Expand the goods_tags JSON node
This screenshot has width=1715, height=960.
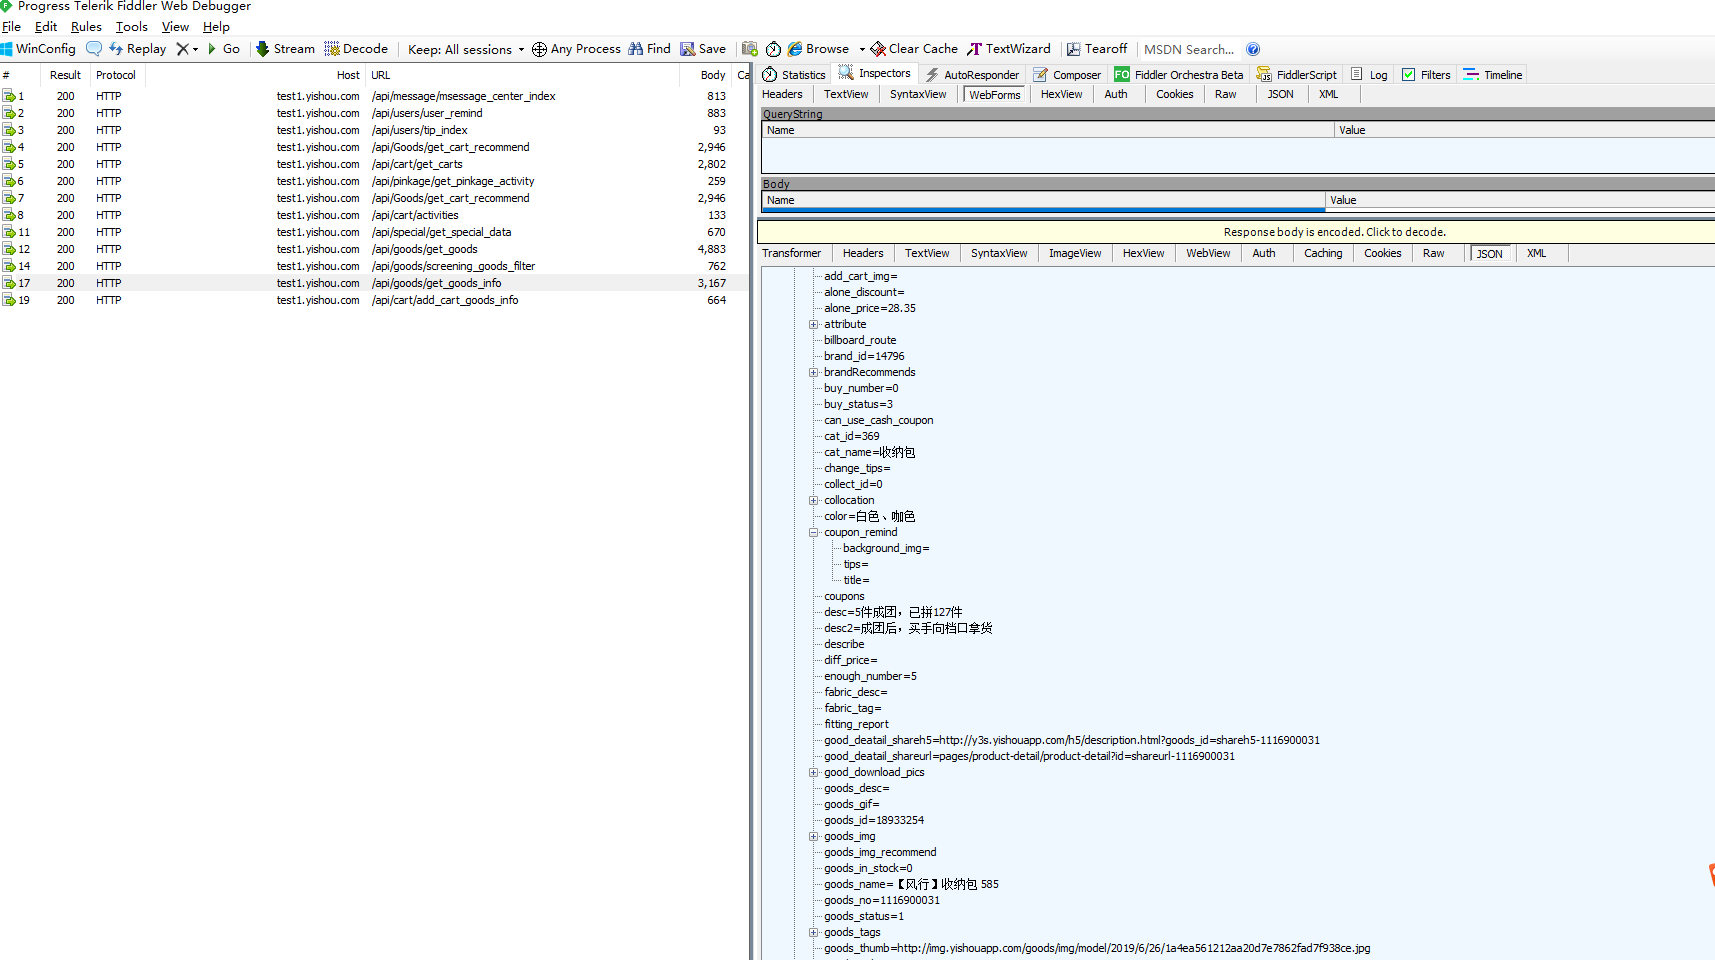pyautogui.click(x=814, y=933)
